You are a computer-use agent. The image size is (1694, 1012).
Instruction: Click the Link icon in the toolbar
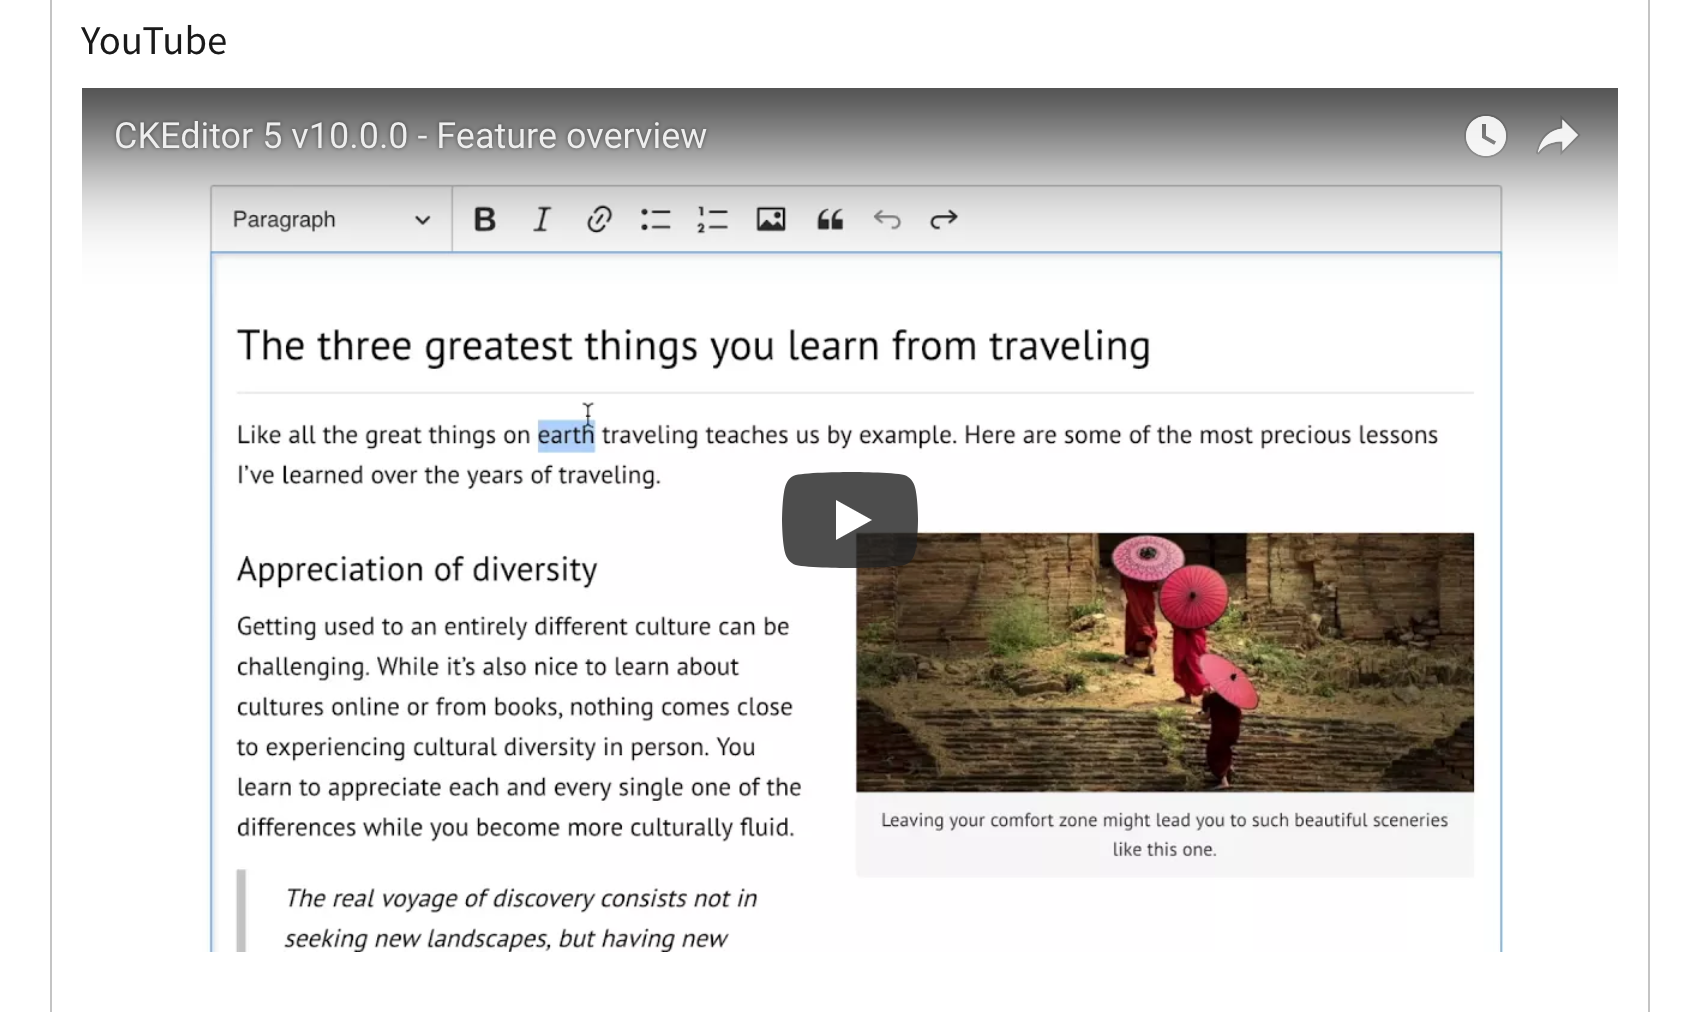[598, 219]
